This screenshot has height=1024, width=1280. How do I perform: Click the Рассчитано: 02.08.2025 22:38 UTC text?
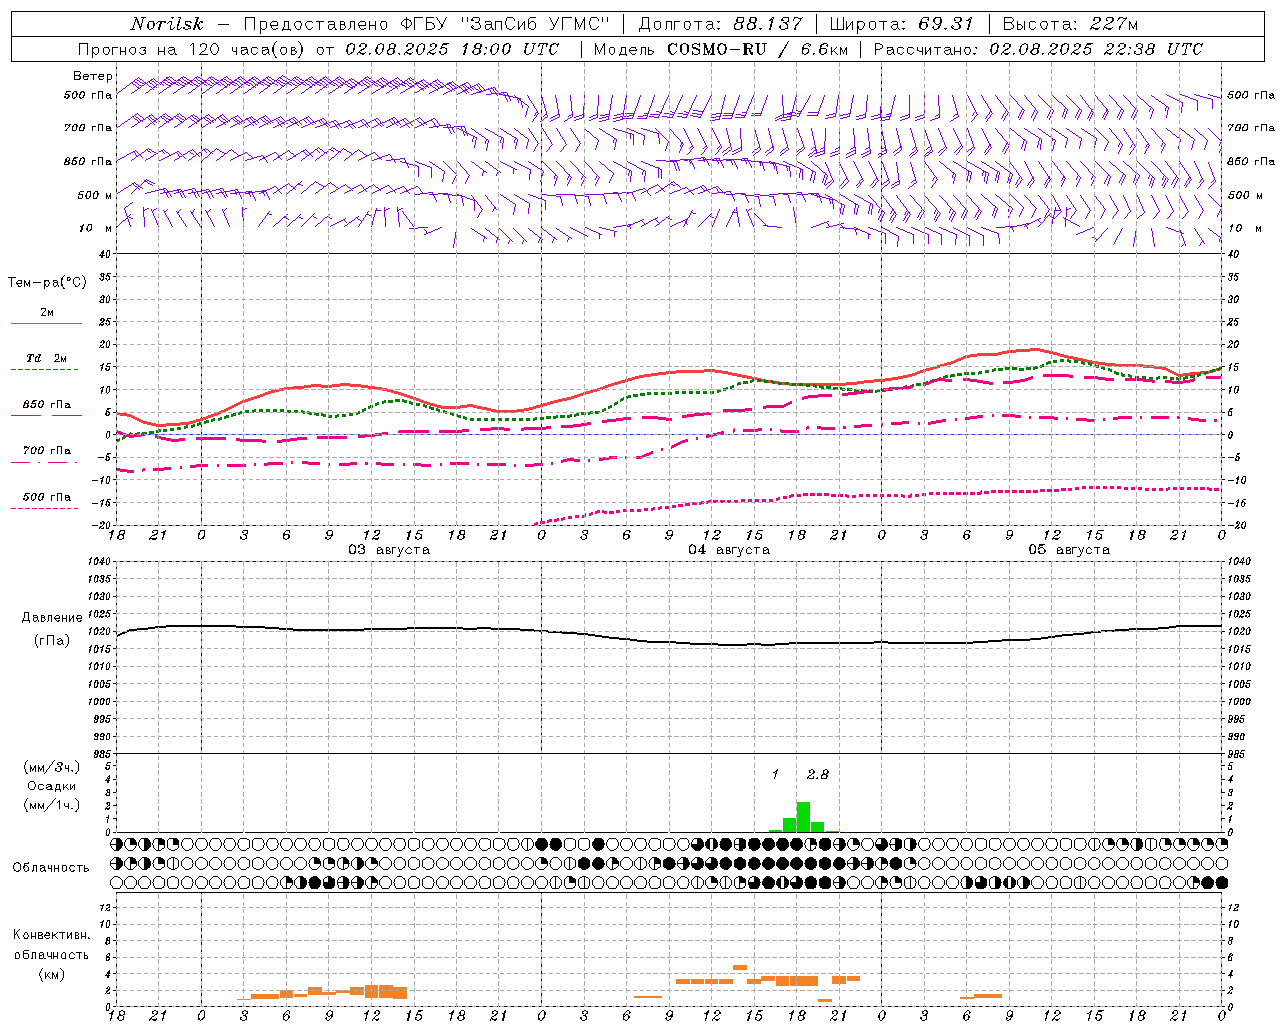(x=1038, y=49)
